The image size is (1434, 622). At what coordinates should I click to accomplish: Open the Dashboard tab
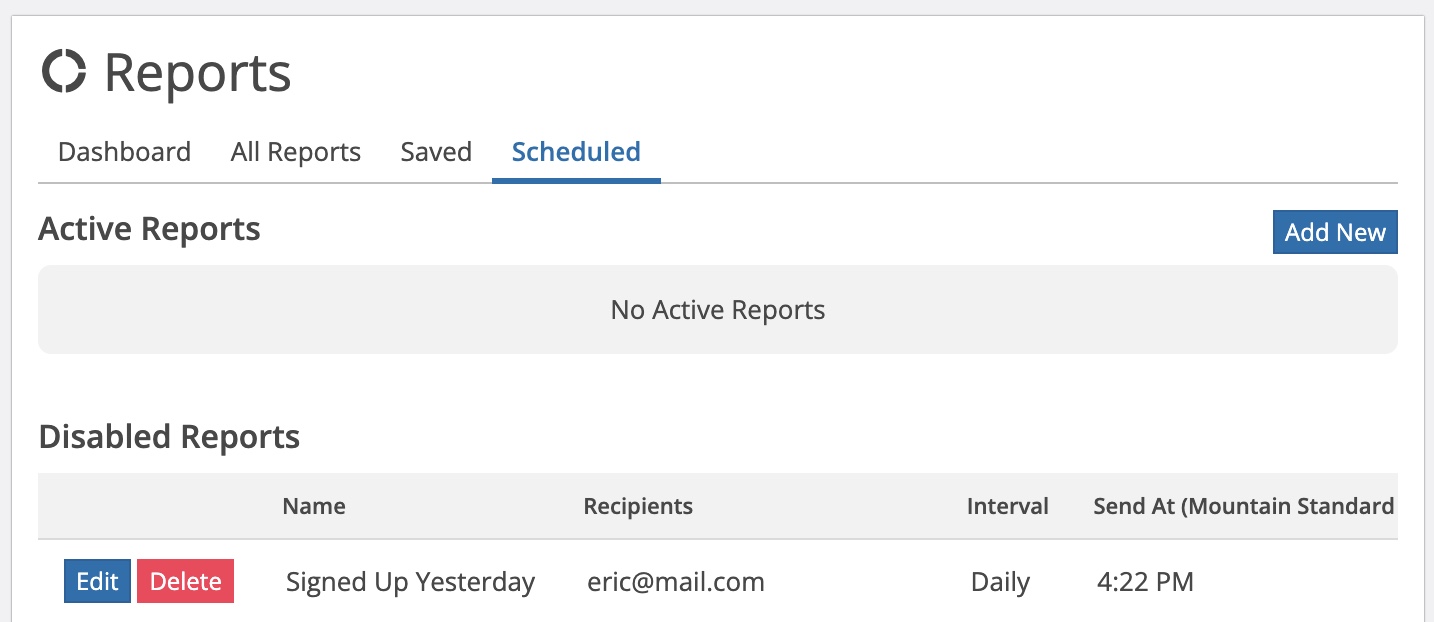tap(124, 152)
